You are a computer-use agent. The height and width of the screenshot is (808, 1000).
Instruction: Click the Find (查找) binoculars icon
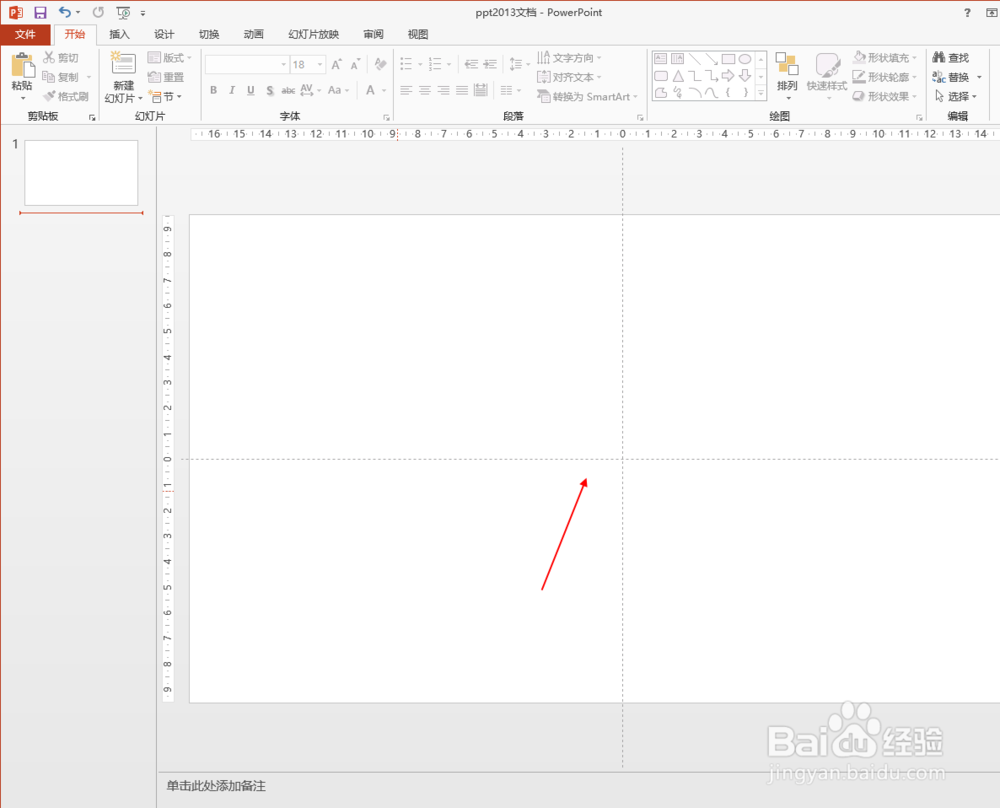[x=939, y=57]
